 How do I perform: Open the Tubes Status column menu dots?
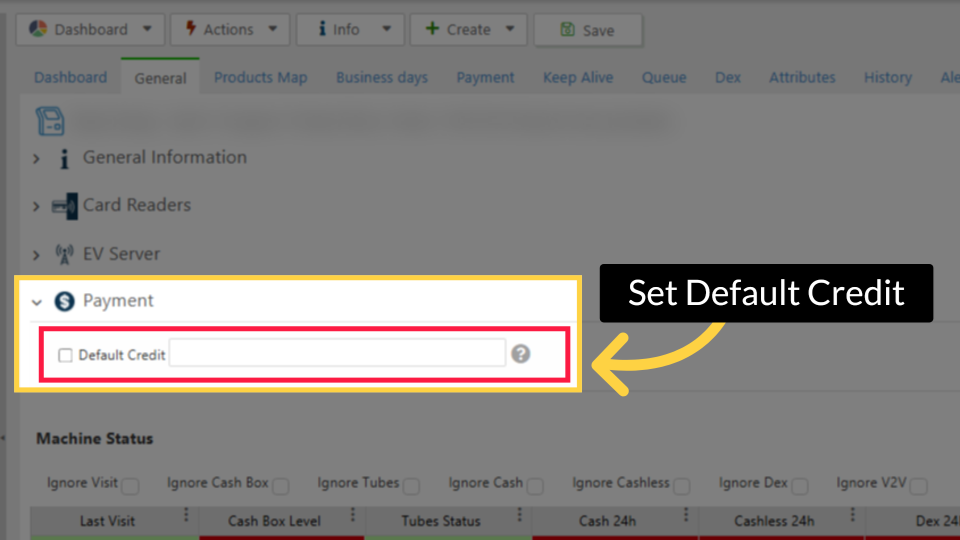coord(519,515)
